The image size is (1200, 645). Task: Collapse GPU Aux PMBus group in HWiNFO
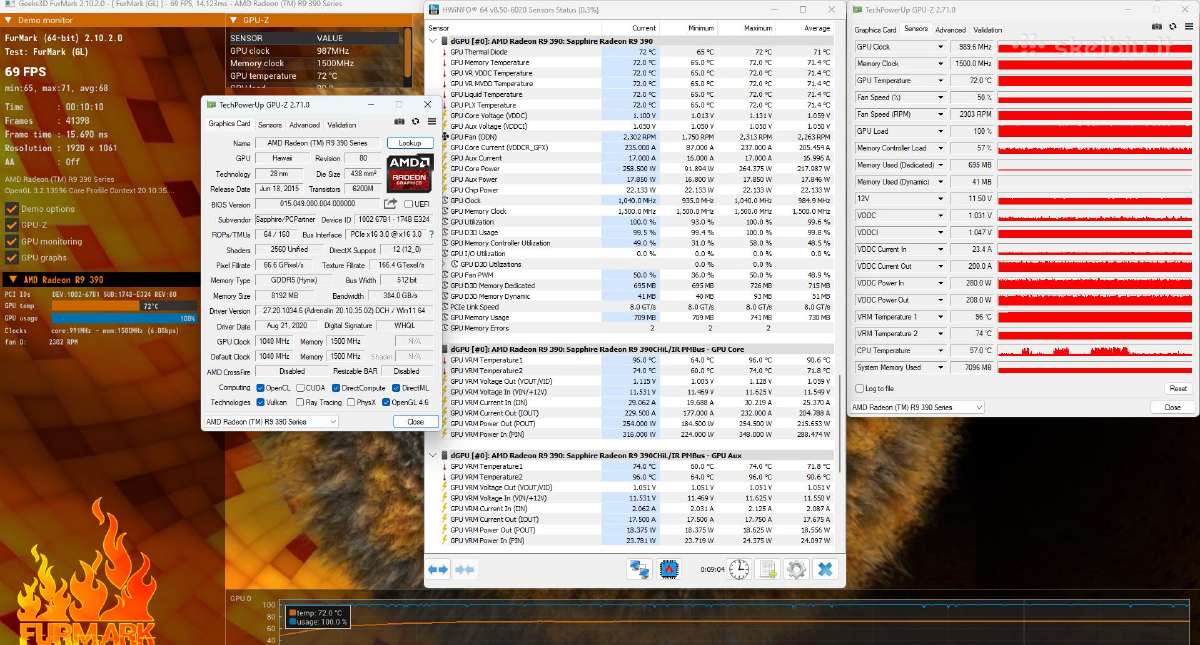click(x=433, y=456)
